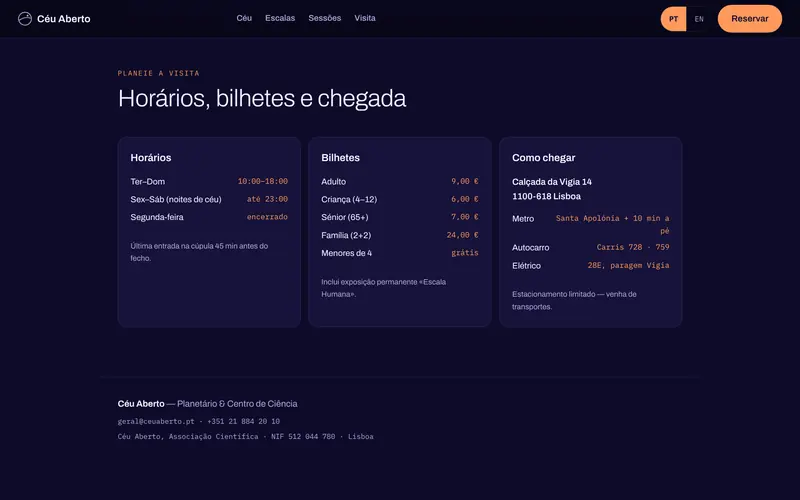Click the 'encerrado' status text

click(x=267, y=217)
